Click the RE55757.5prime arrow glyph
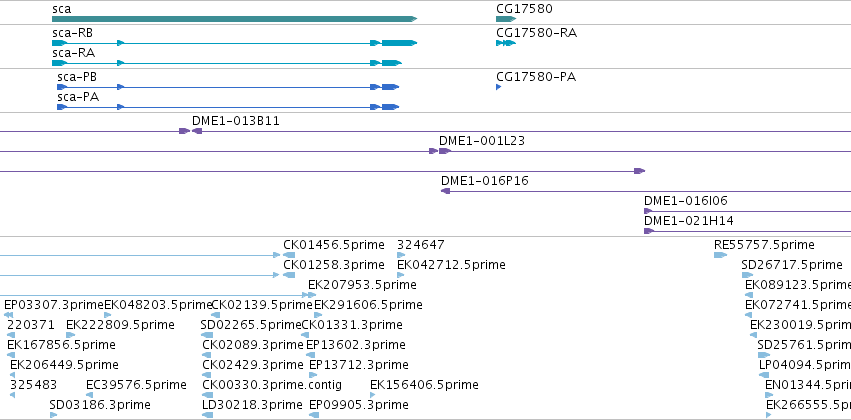This screenshot has width=851, height=420. [x=720, y=255]
